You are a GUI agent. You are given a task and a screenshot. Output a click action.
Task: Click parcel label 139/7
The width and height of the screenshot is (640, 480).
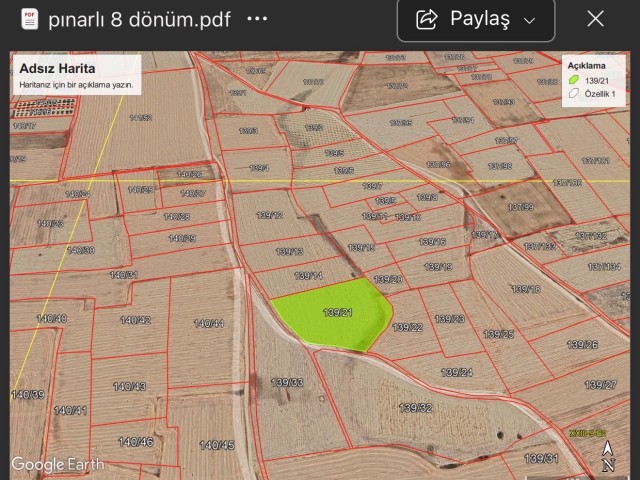pyautogui.click(x=372, y=186)
